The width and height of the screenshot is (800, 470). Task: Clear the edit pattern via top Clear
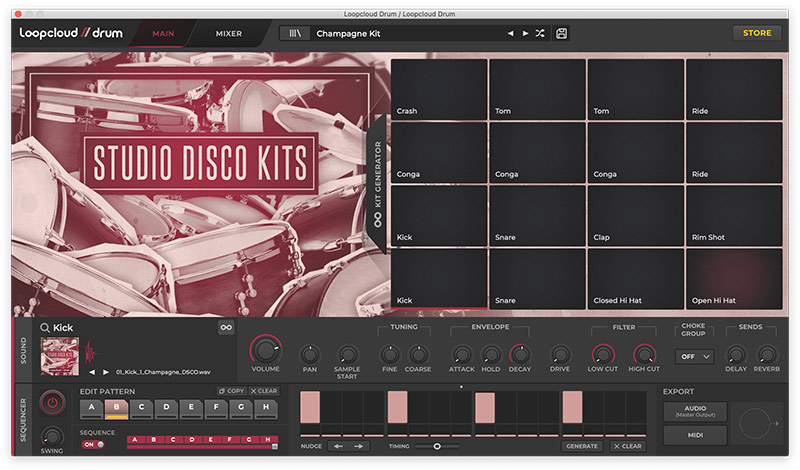click(264, 391)
